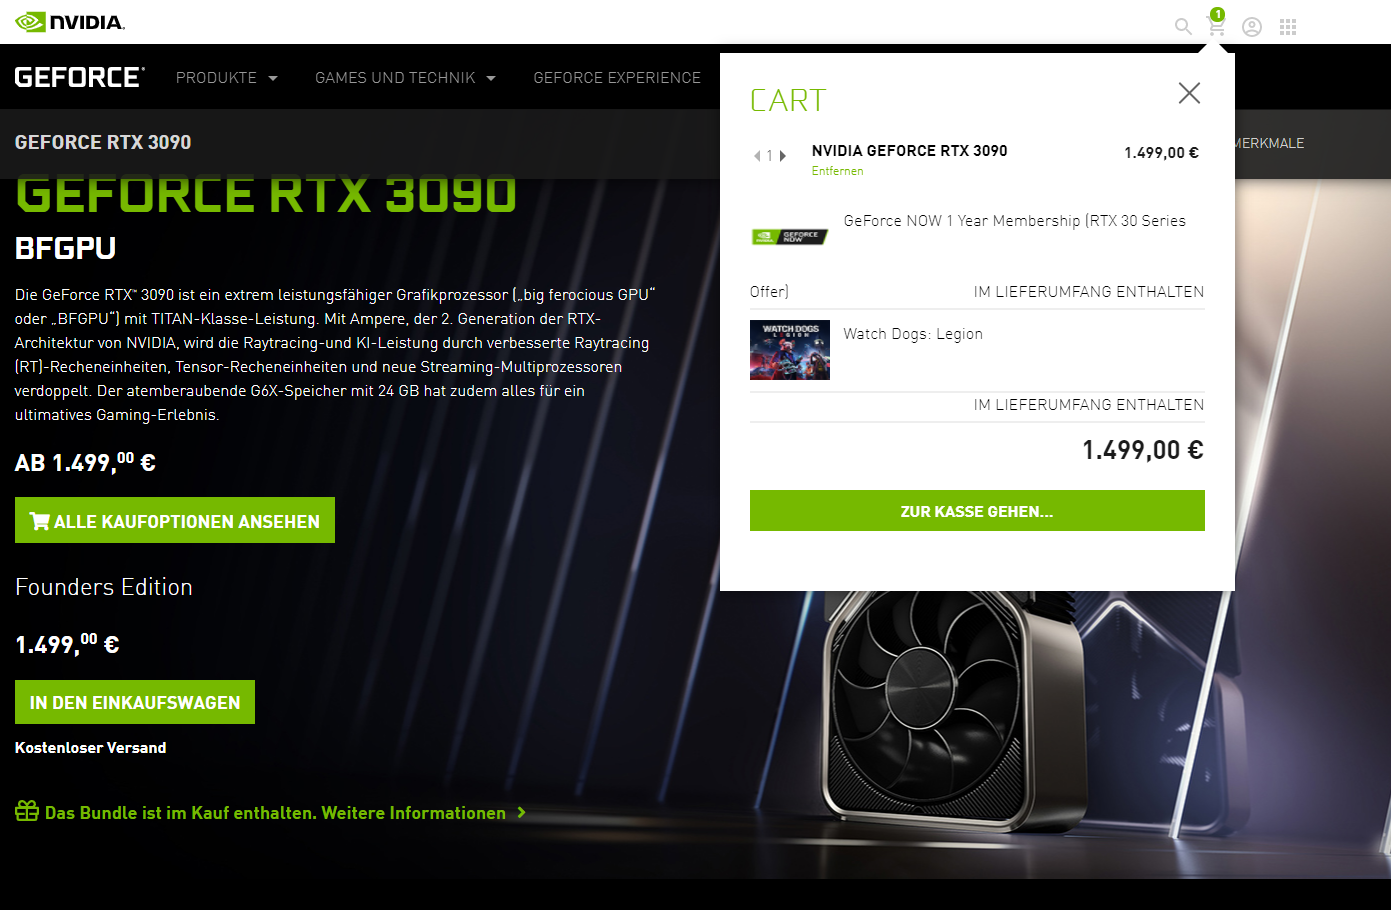
Task: Open the search magnifier icon
Action: (1183, 27)
